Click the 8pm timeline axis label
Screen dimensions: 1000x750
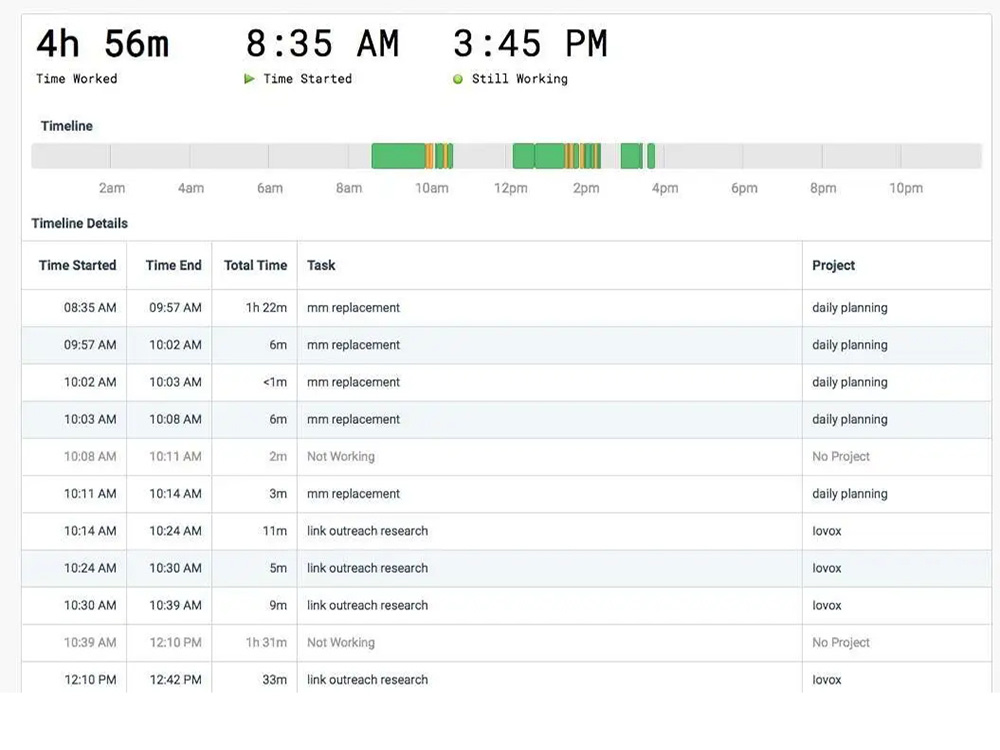(x=823, y=188)
